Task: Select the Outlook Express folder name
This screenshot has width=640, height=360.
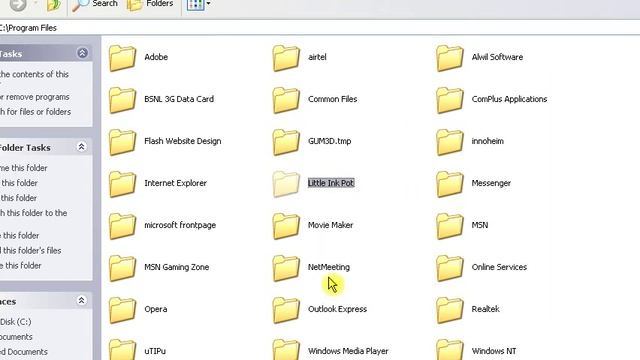Action: [337, 309]
